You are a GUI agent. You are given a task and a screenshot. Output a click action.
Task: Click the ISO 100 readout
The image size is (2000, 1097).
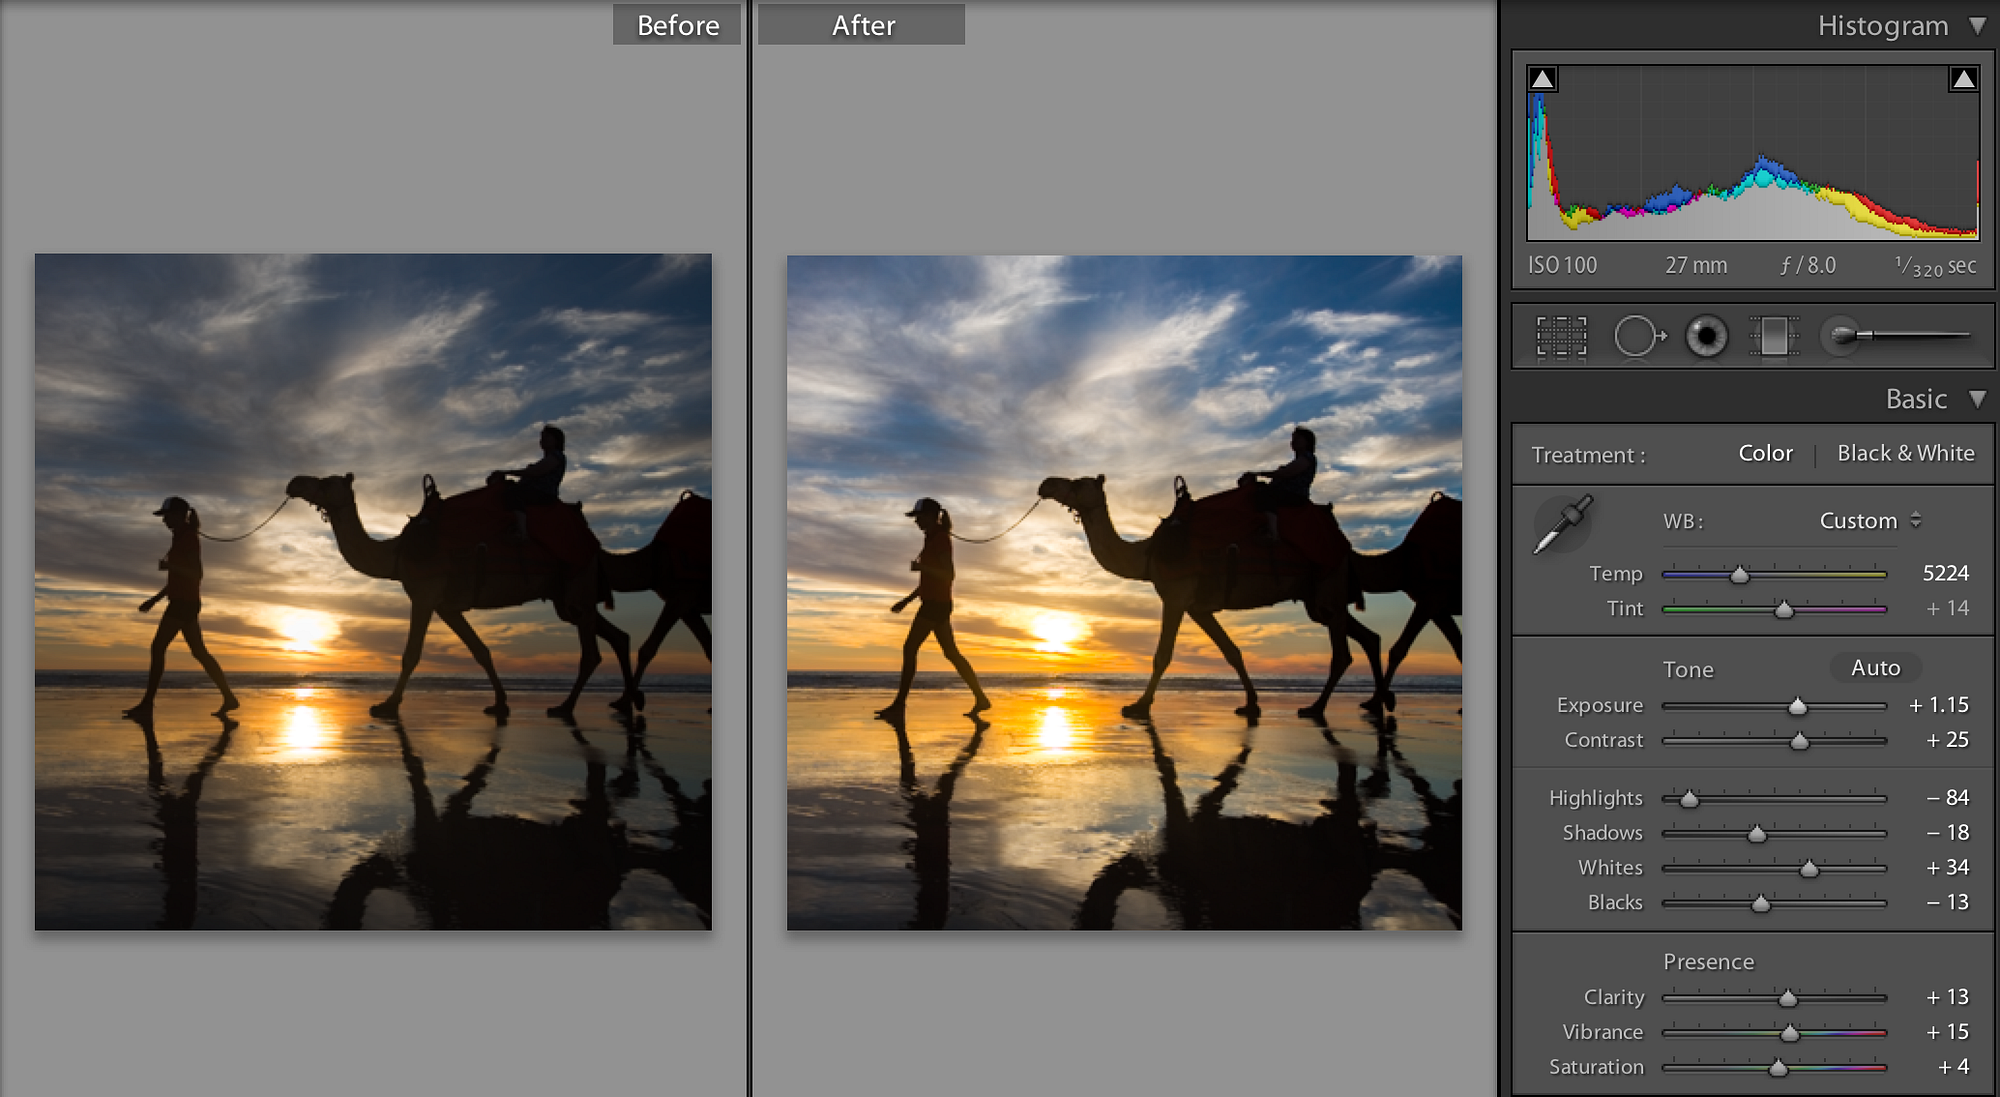[x=1562, y=266]
